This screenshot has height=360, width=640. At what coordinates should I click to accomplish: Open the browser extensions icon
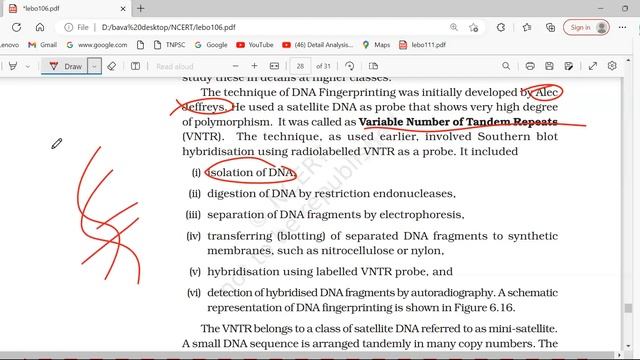[501, 27]
